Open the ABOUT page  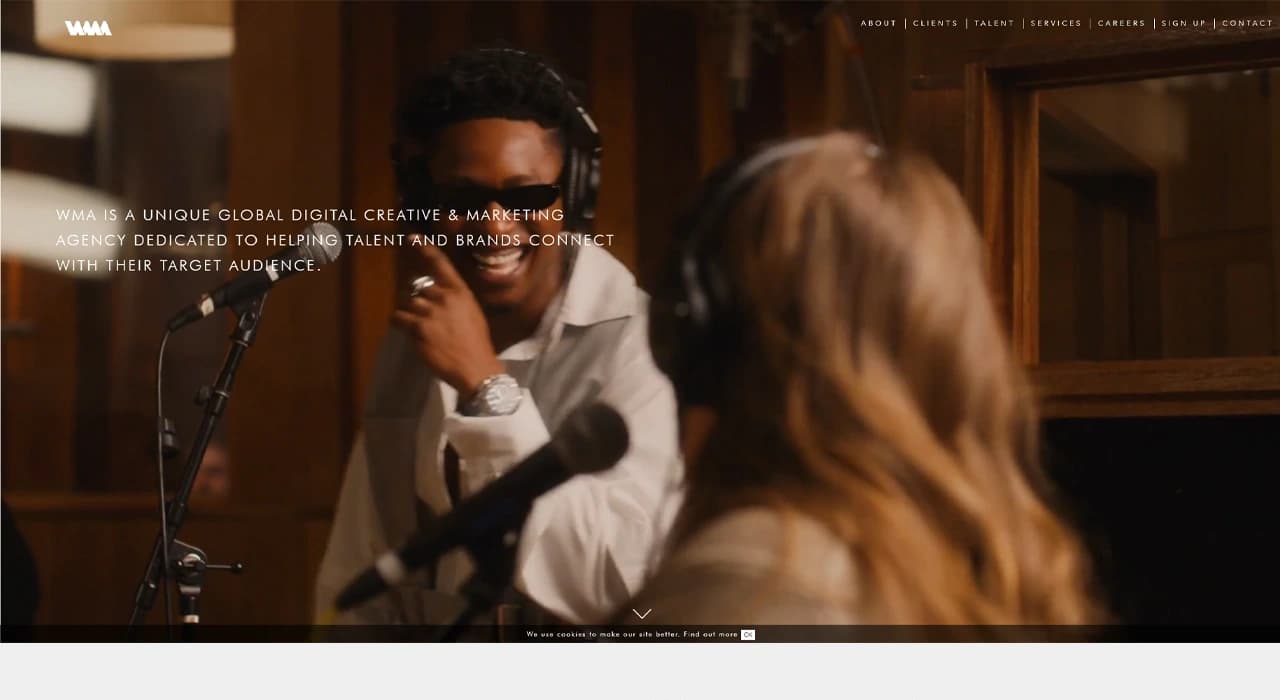tap(879, 23)
